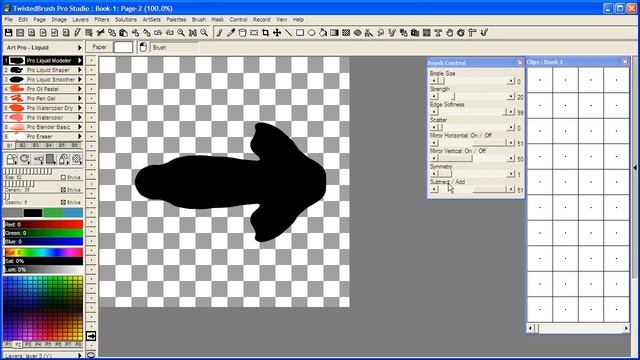This screenshot has width=640, height=360.
Task: Click the Red color channel slider
Action: point(43,224)
